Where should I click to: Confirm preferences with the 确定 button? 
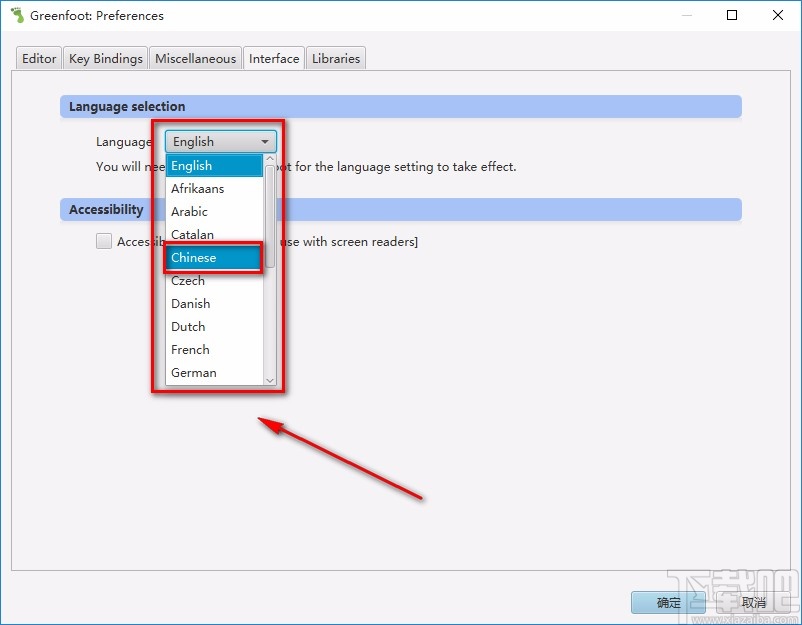668,602
